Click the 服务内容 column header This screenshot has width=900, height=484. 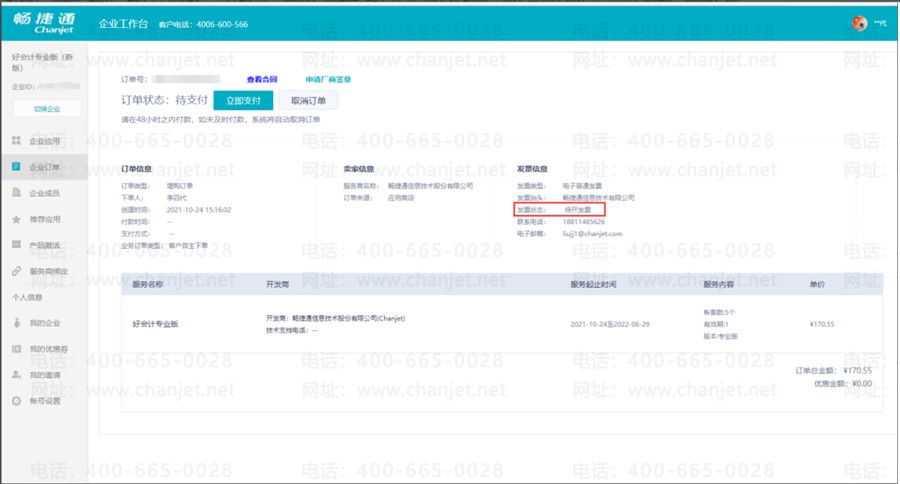click(x=719, y=284)
